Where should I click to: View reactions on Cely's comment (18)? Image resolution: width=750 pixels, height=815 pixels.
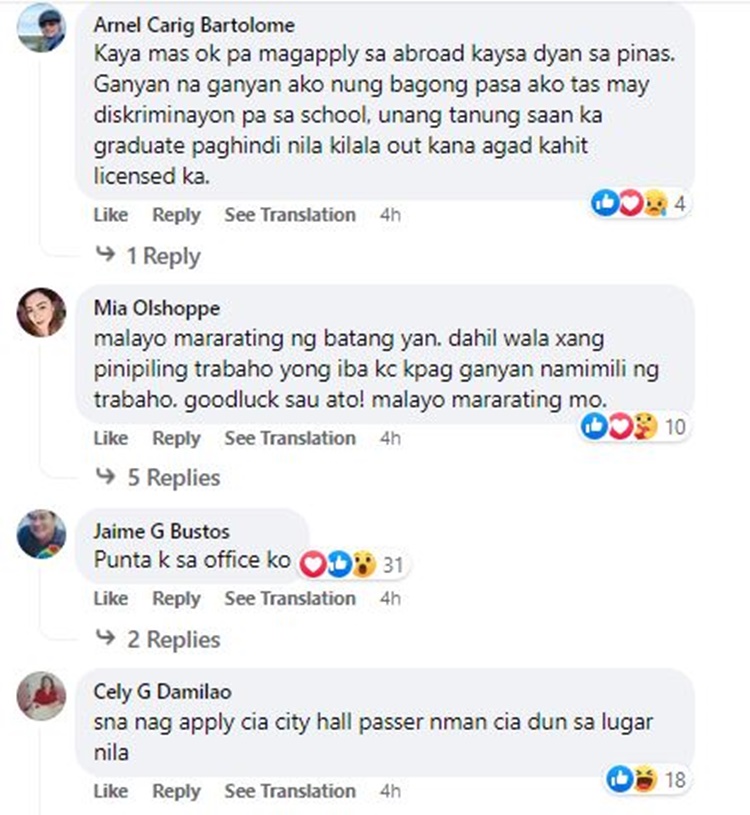click(x=647, y=779)
